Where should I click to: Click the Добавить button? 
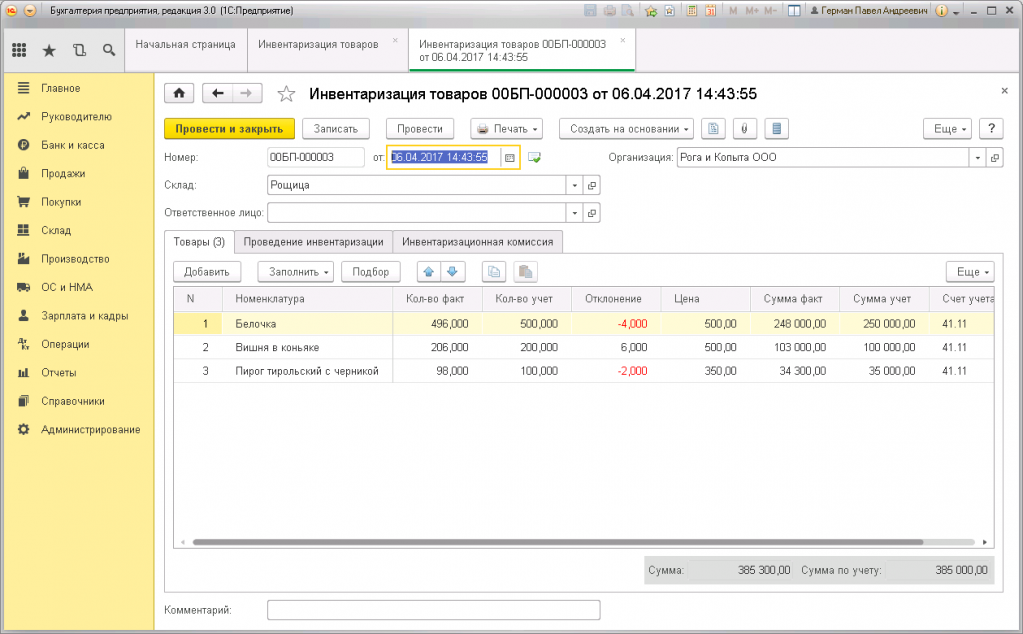207,272
